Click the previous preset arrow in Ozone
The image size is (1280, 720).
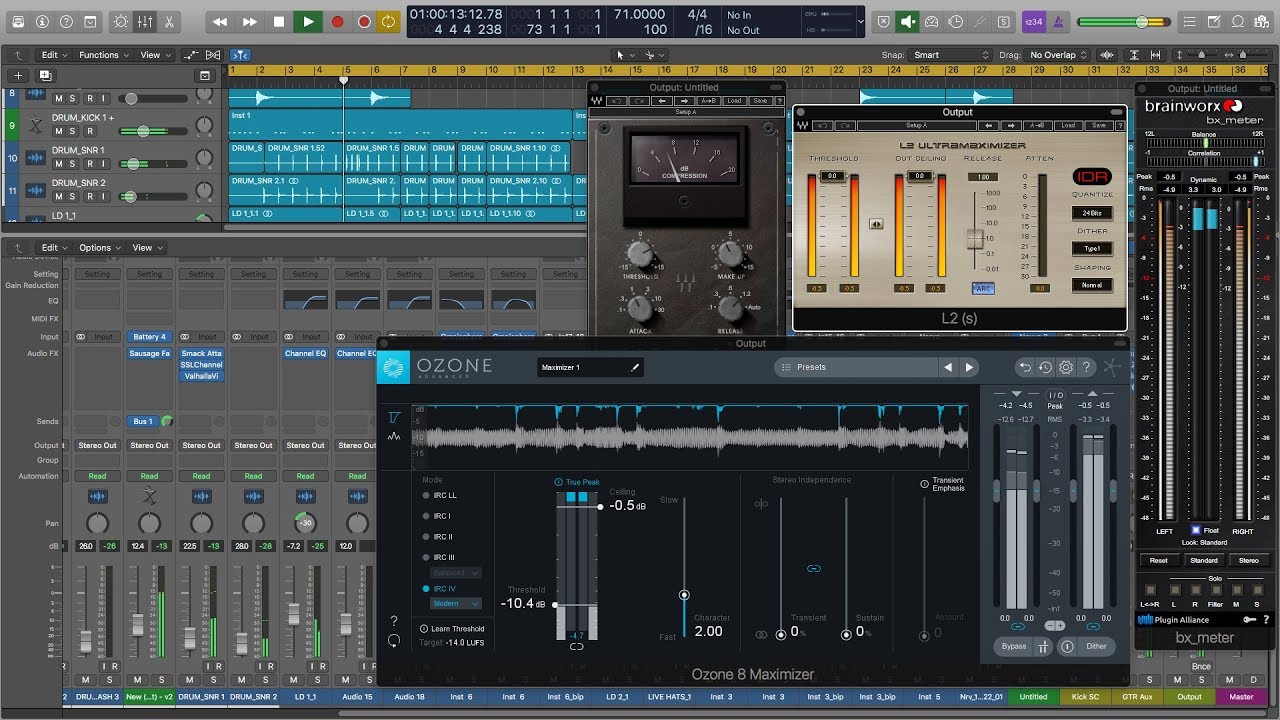click(948, 367)
